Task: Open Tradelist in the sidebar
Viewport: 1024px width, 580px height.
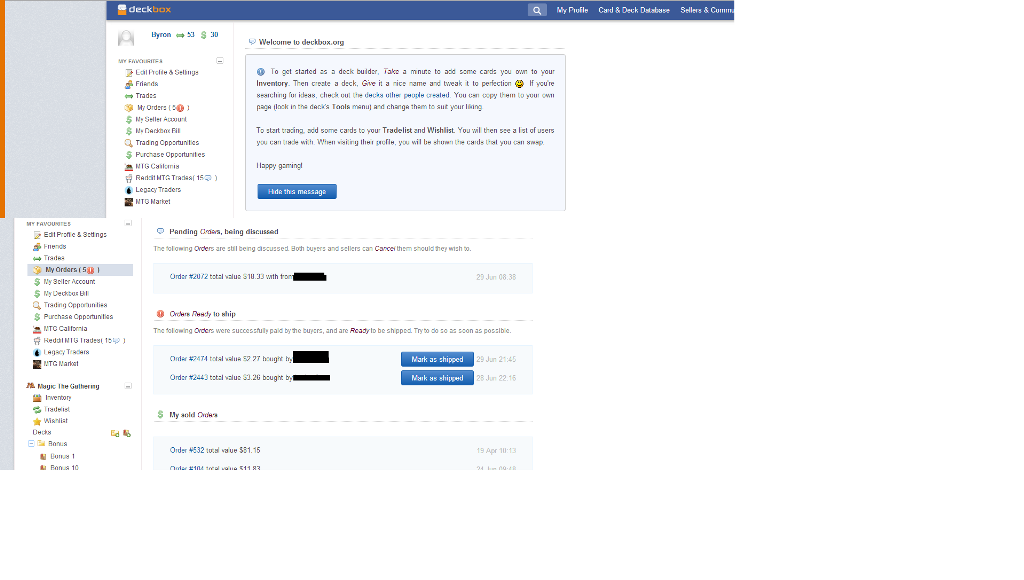Action: coord(57,409)
